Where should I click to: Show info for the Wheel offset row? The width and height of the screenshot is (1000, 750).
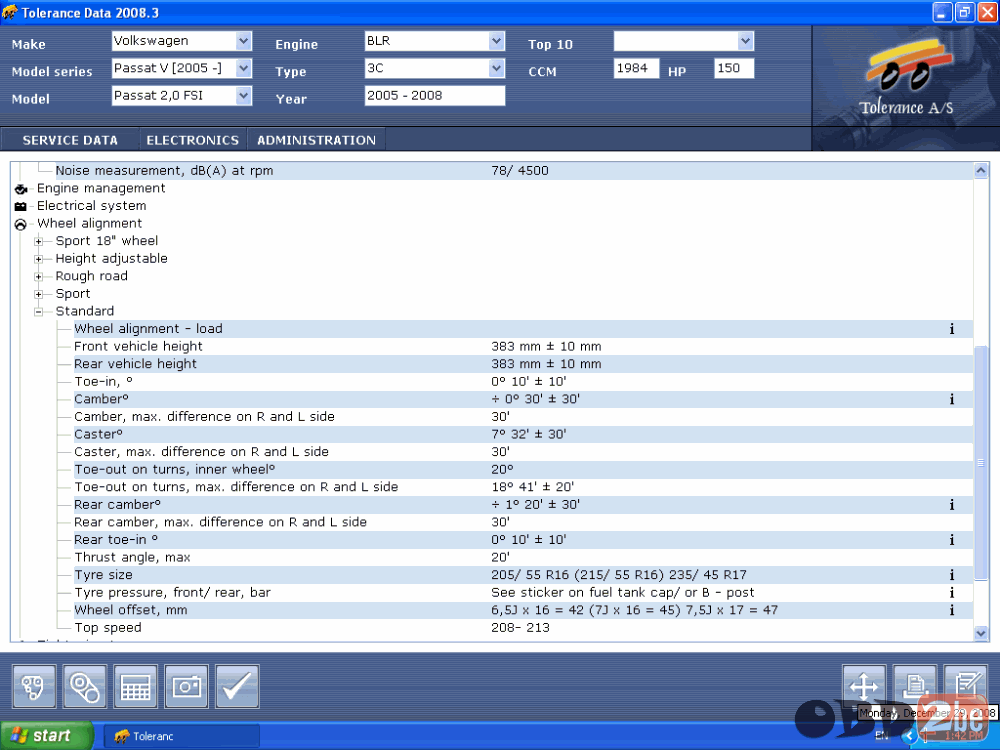[952, 610]
